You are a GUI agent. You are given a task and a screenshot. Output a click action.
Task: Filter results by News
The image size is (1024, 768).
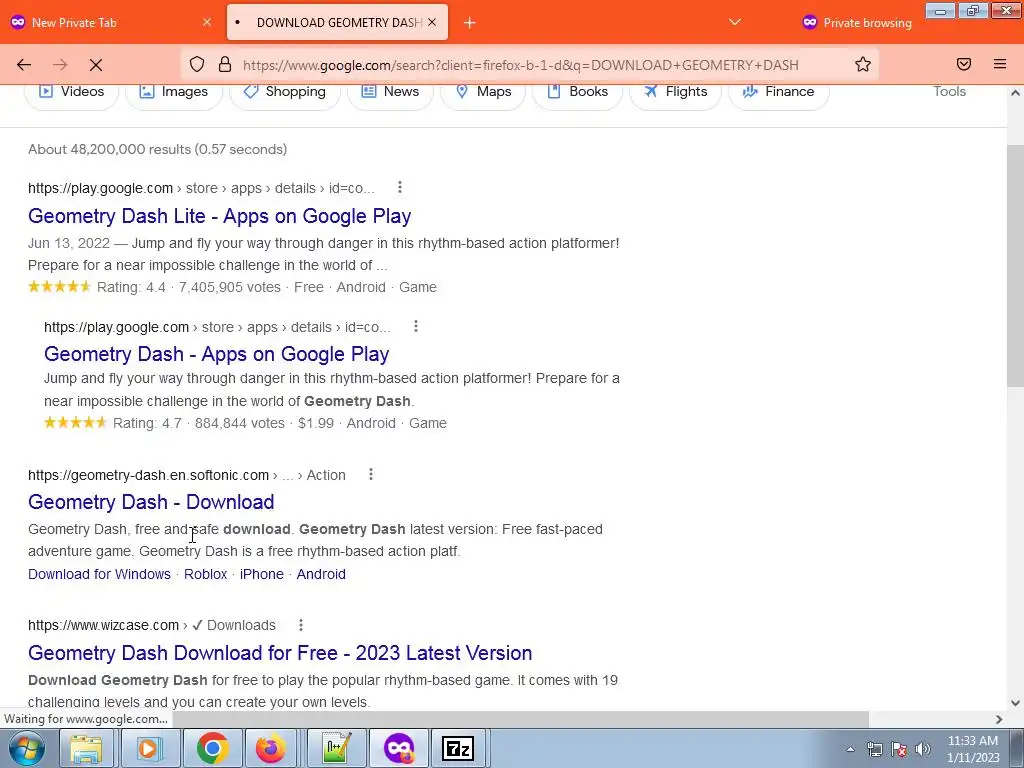pyautogui.click(x=390, y=91)
